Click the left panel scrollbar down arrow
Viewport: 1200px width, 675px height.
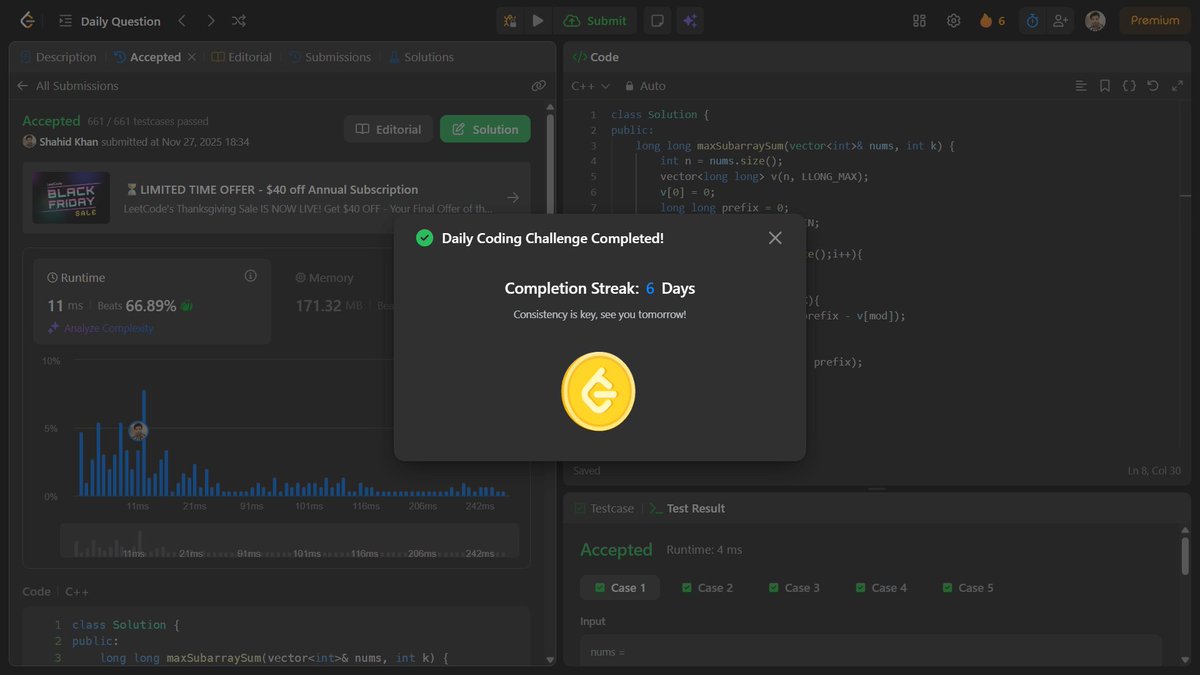tap(550, 660)
